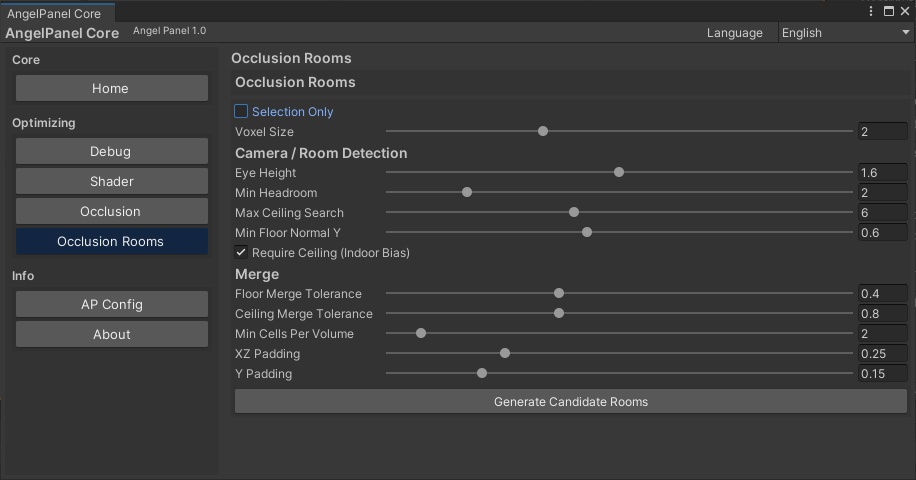
Task: Click the Camera / Room Detection heading
Action: point(321,153)
